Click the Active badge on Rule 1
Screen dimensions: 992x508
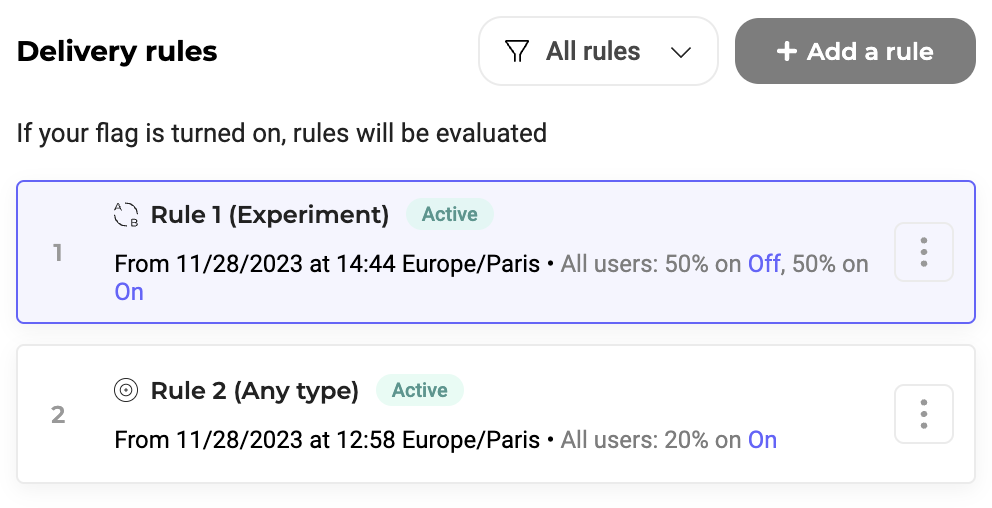pyautogui.click(x=449, y=214)
